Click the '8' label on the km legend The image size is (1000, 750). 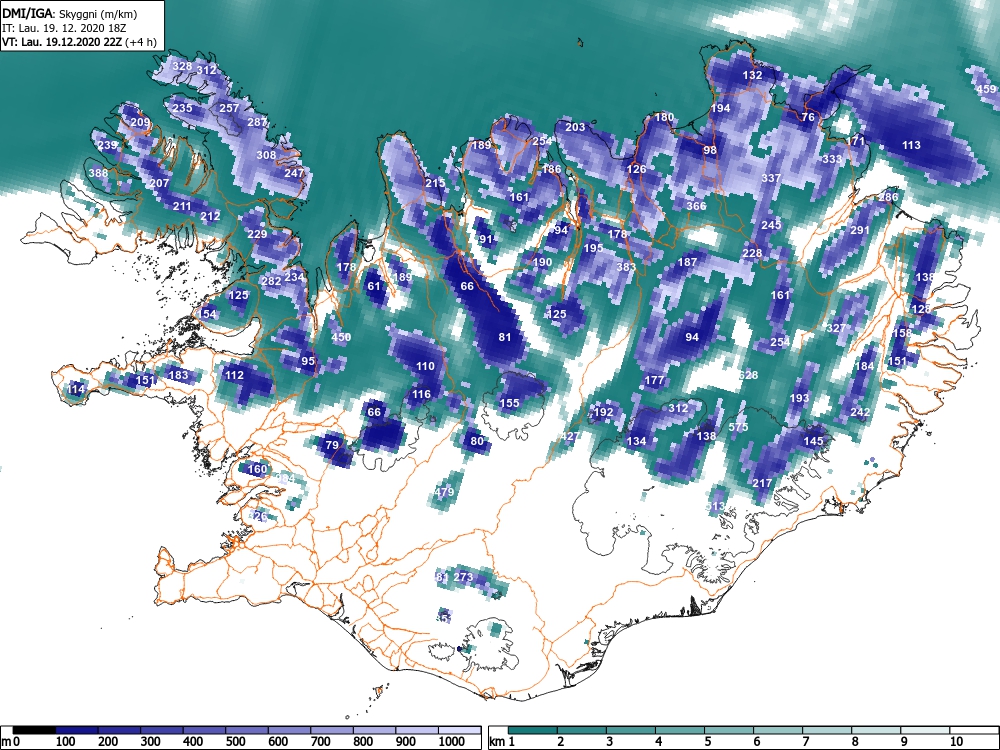coord(855,742)
